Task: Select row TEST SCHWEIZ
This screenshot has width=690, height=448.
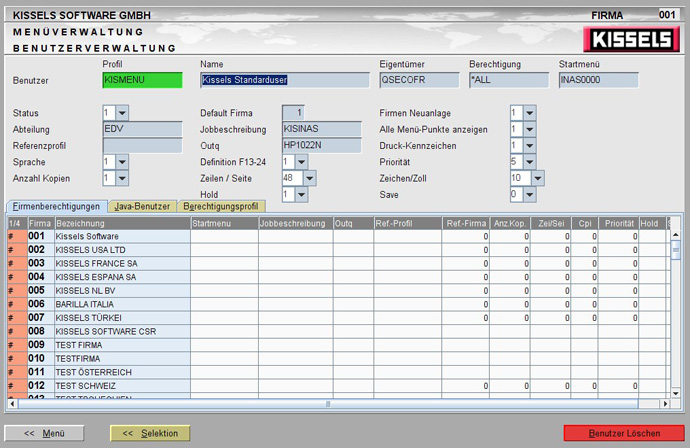Action: (x=338, y=386)
